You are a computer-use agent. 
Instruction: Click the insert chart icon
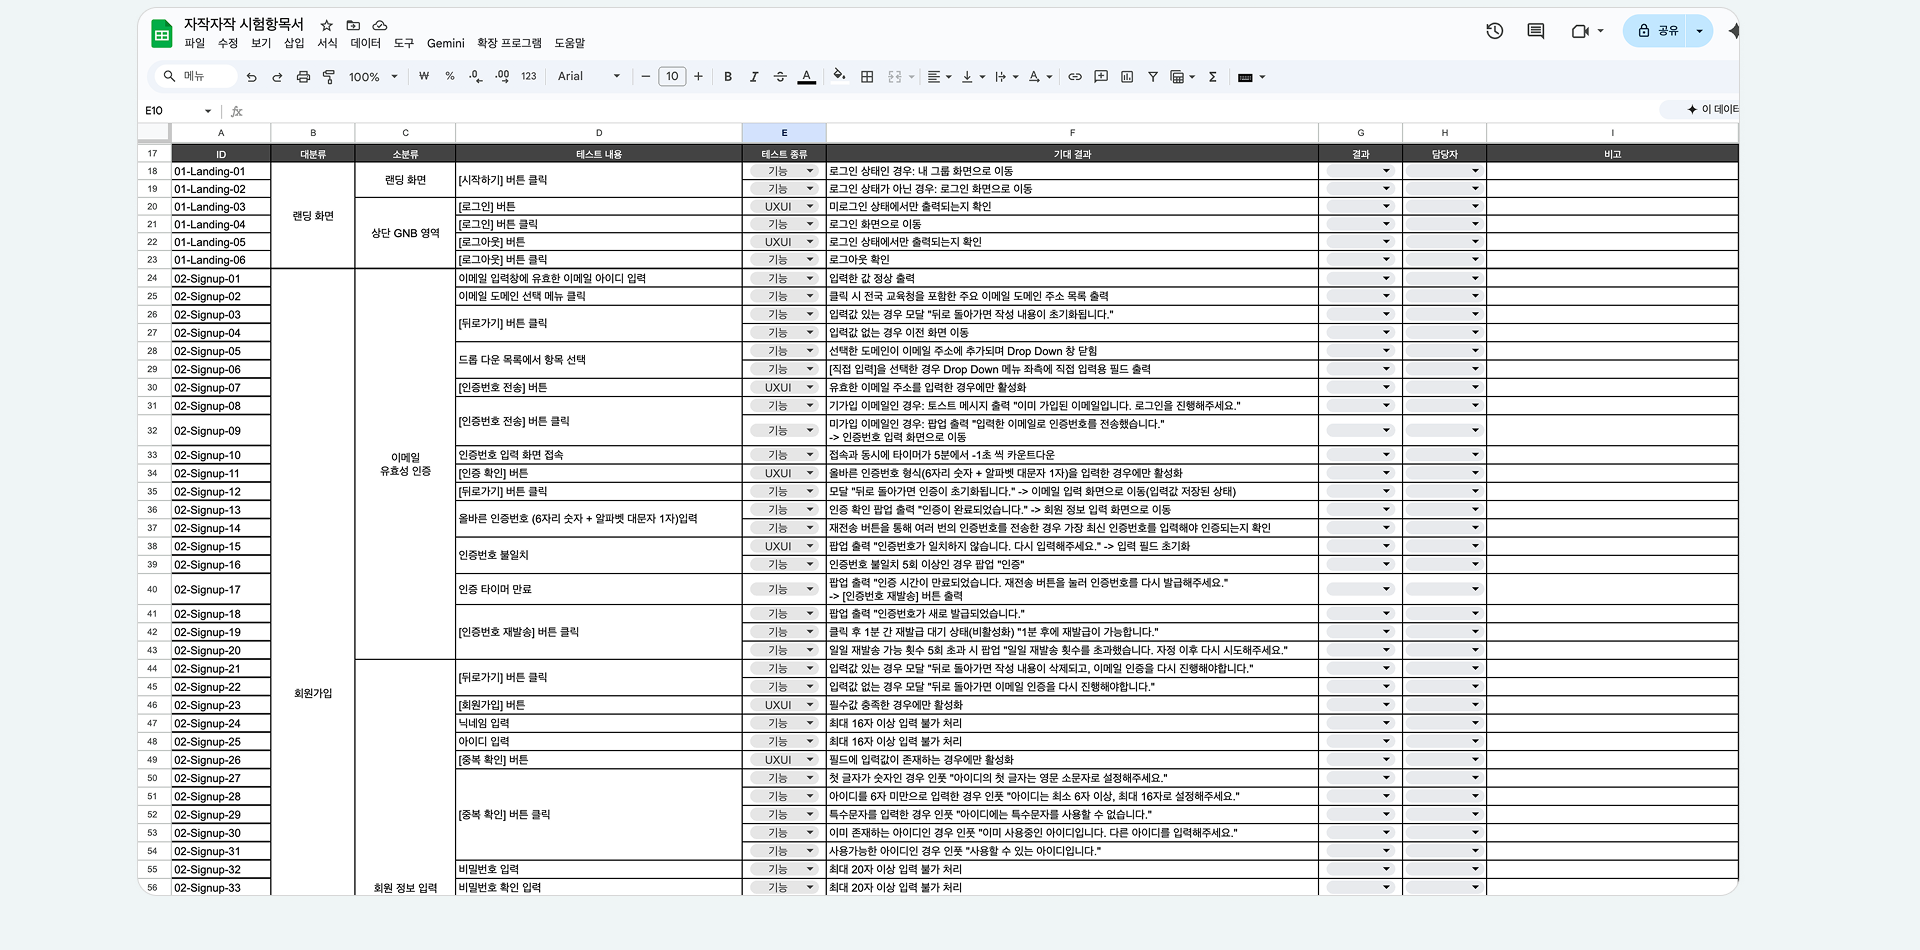(x=1127, y=77)
